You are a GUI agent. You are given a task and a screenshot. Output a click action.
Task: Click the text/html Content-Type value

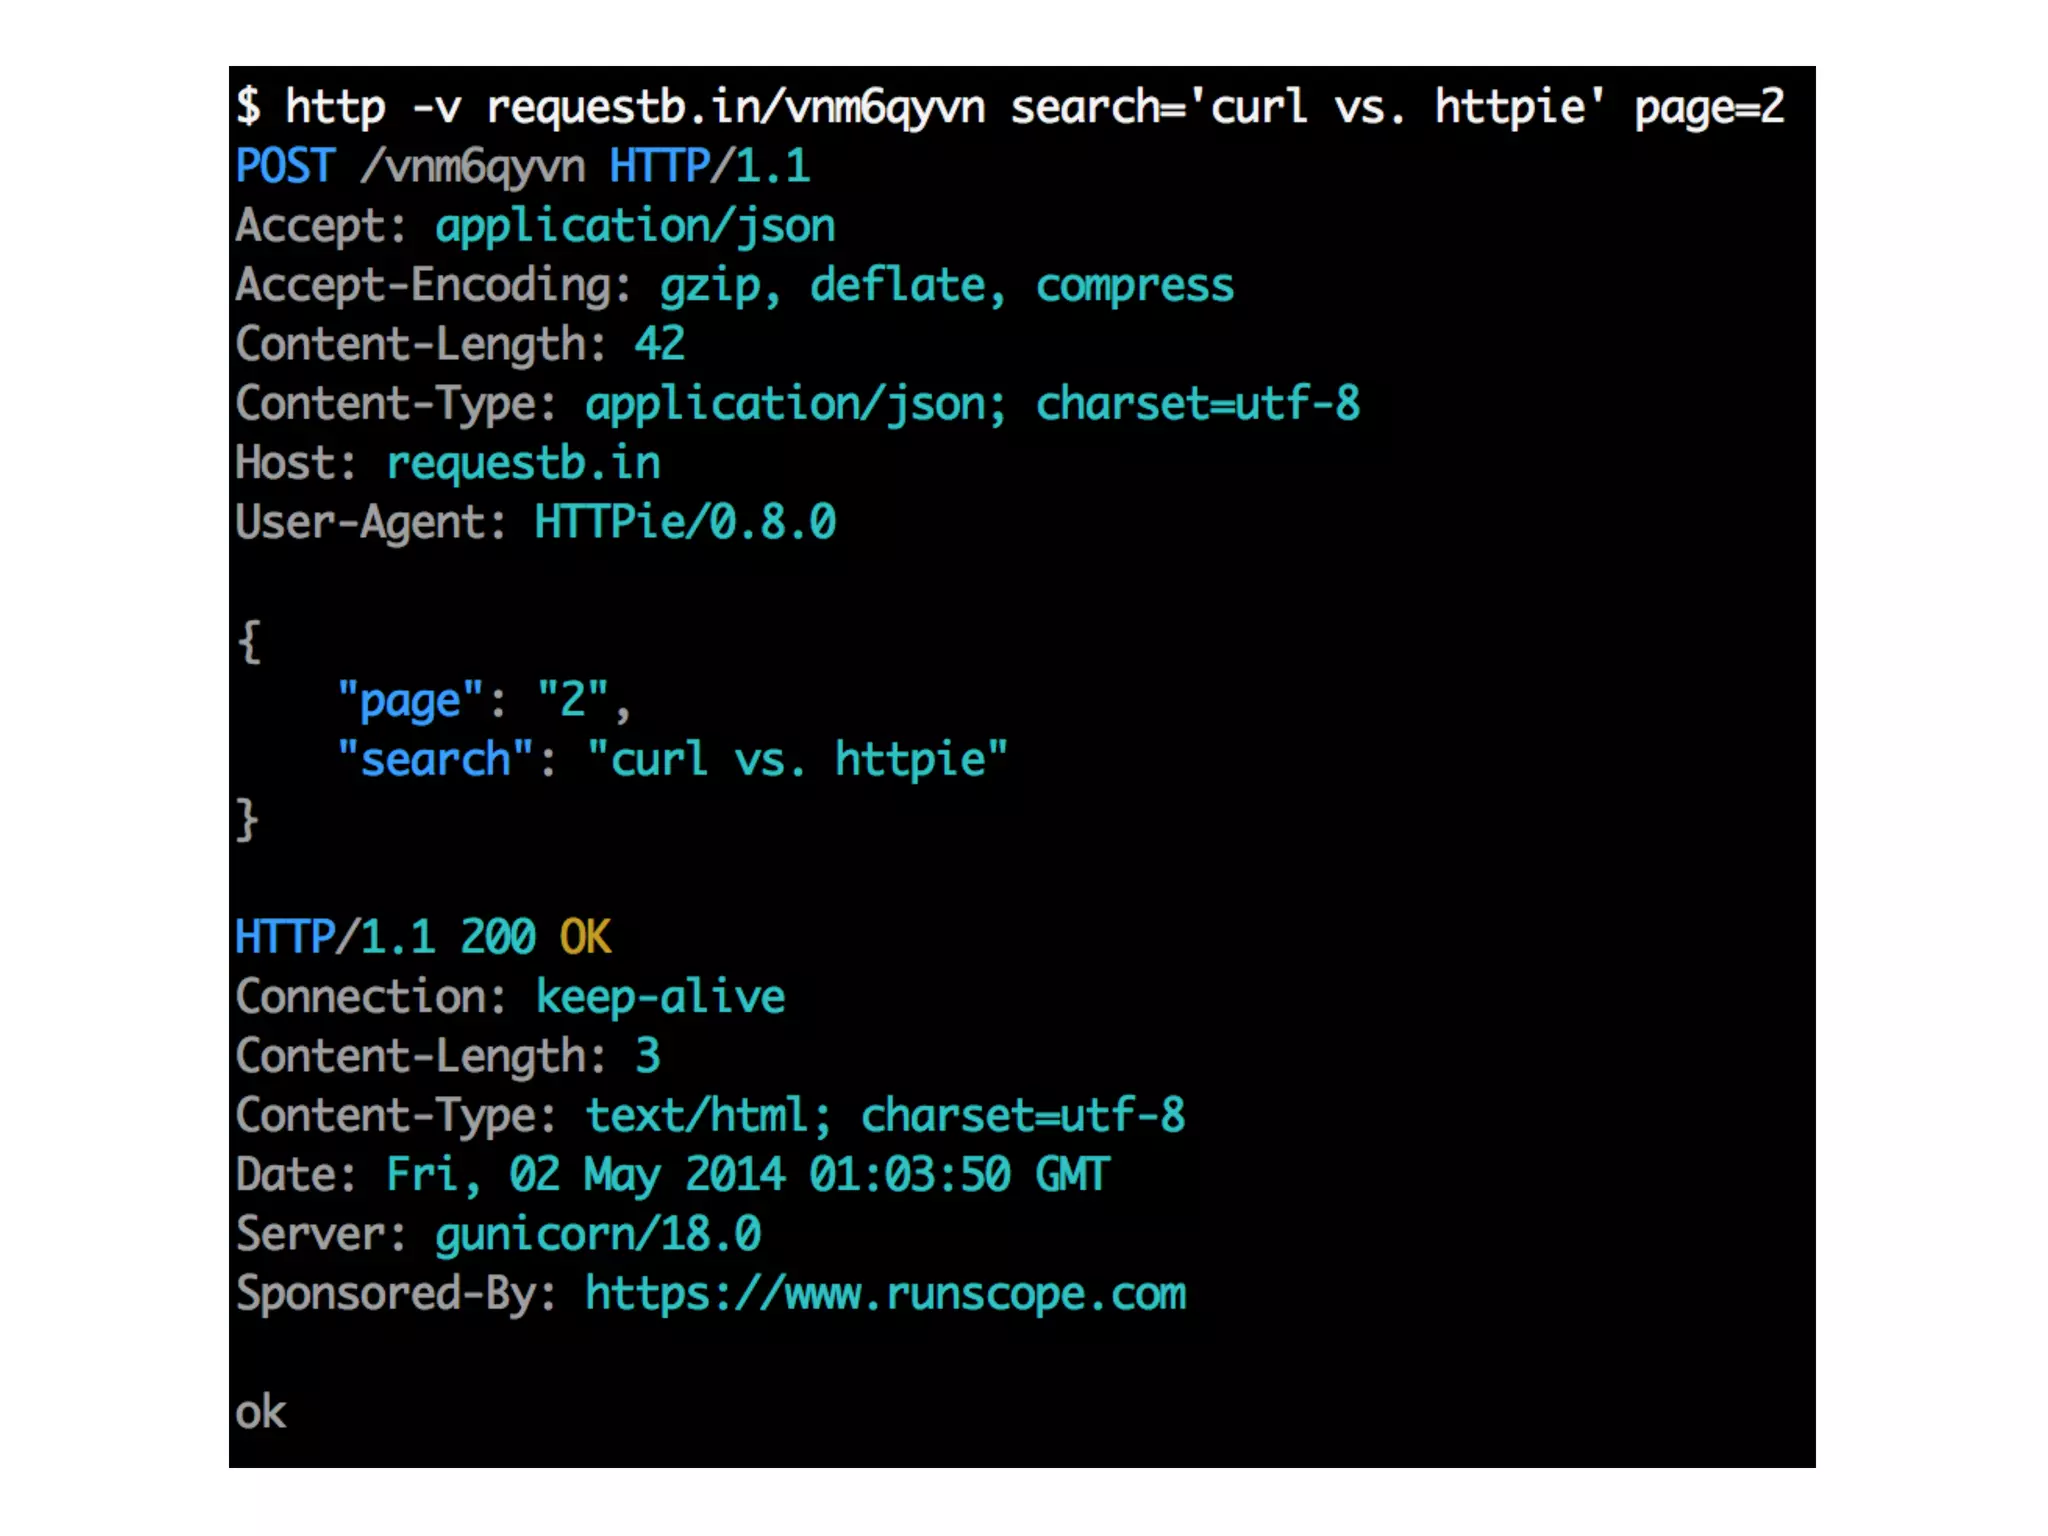tap(697, 1116)
